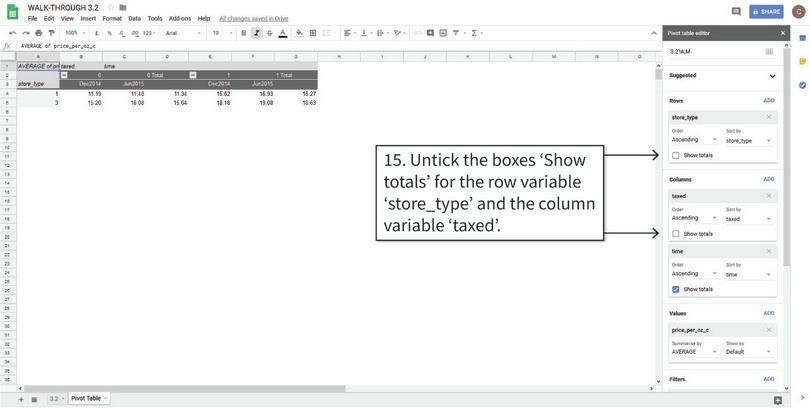The height and width of the screenshot is (408, 810).
Task: Open the borders tool
Action: pyautogui.click(x=313, y=33)
